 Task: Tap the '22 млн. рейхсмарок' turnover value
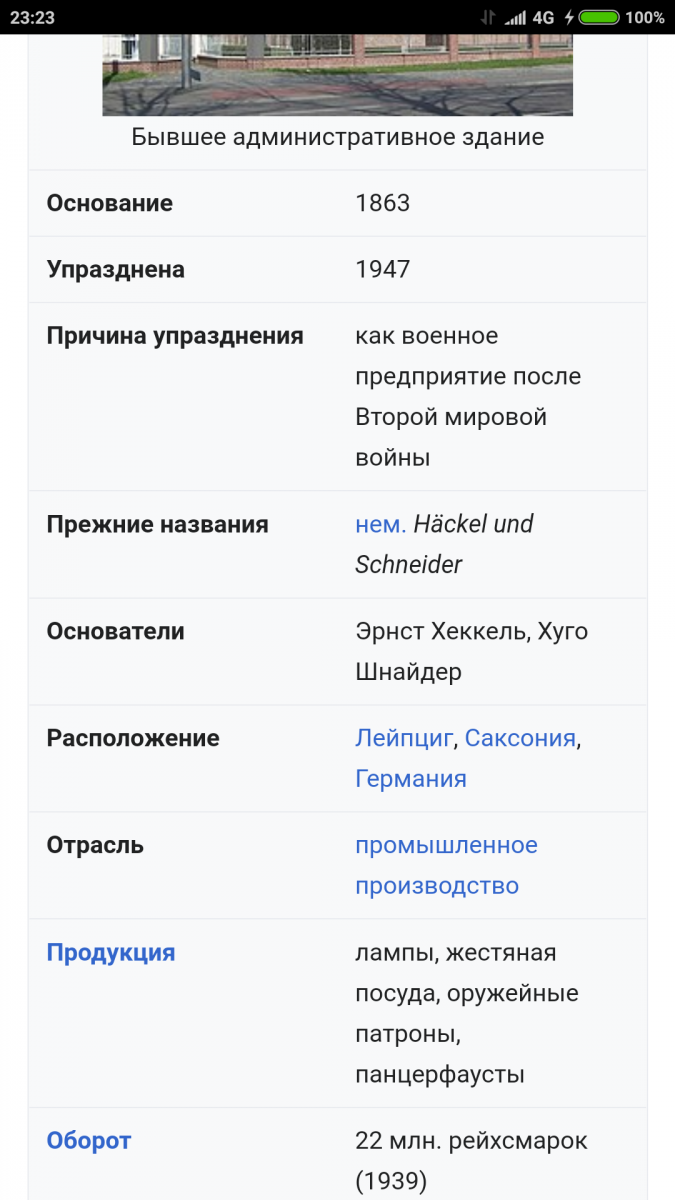point(472,1140)
